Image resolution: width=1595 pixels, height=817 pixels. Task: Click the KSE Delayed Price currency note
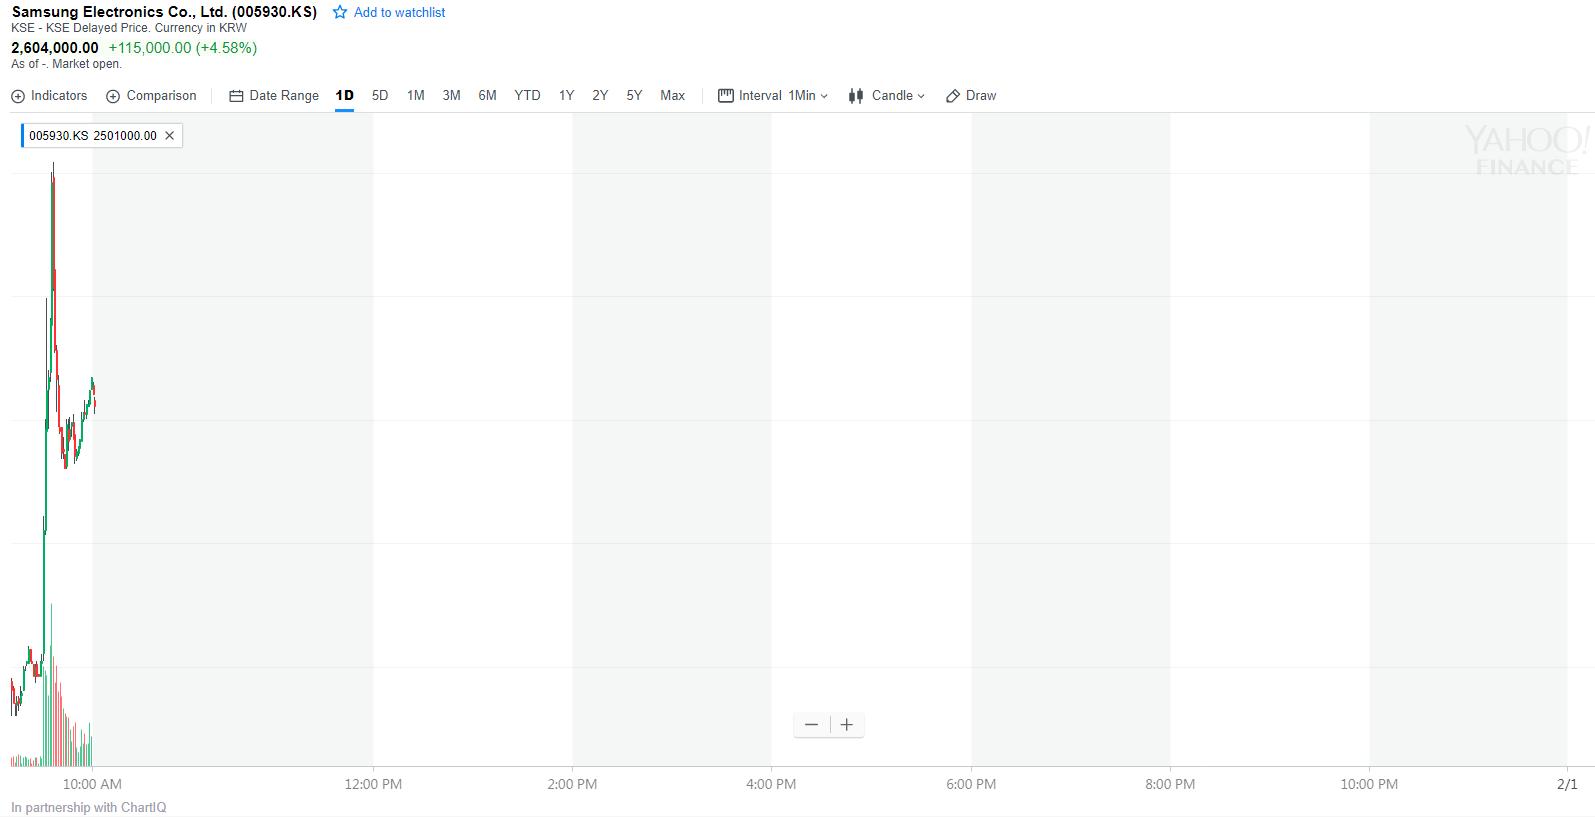[129, 28]
